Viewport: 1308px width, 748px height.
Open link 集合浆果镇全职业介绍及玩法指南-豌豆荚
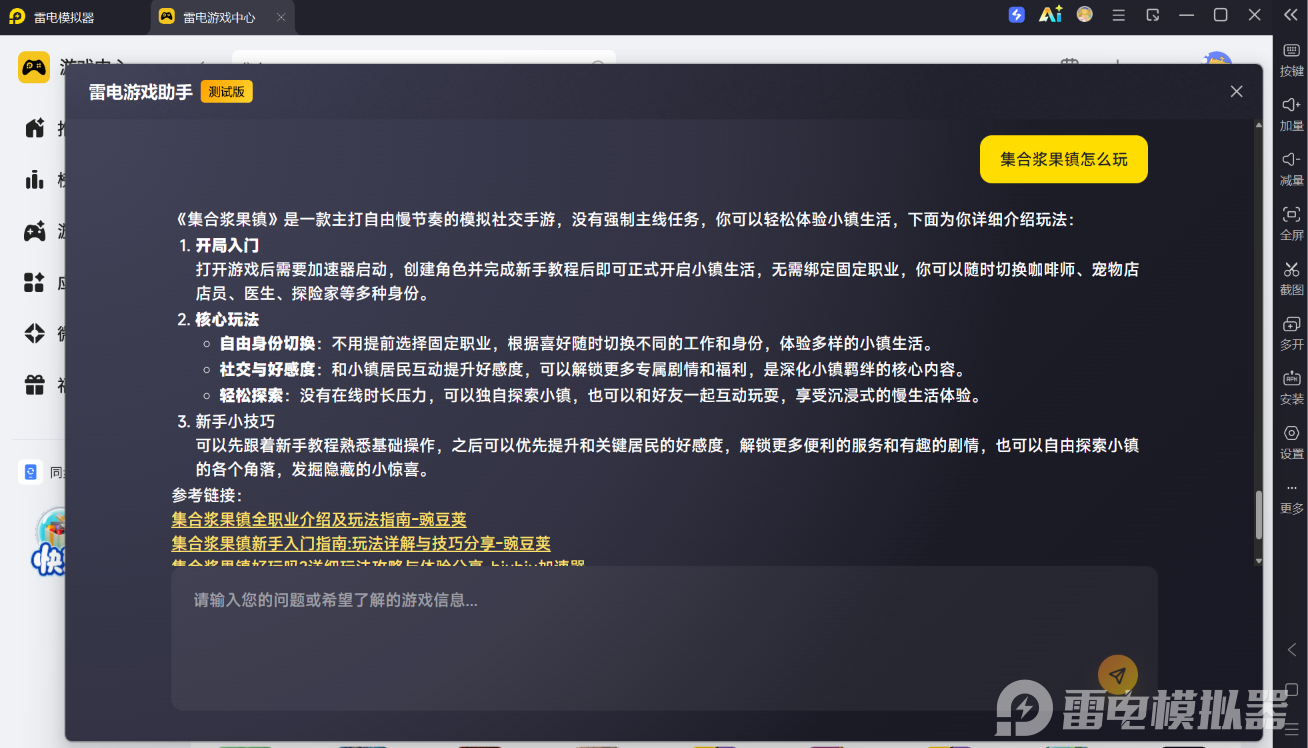pos(319,519)
